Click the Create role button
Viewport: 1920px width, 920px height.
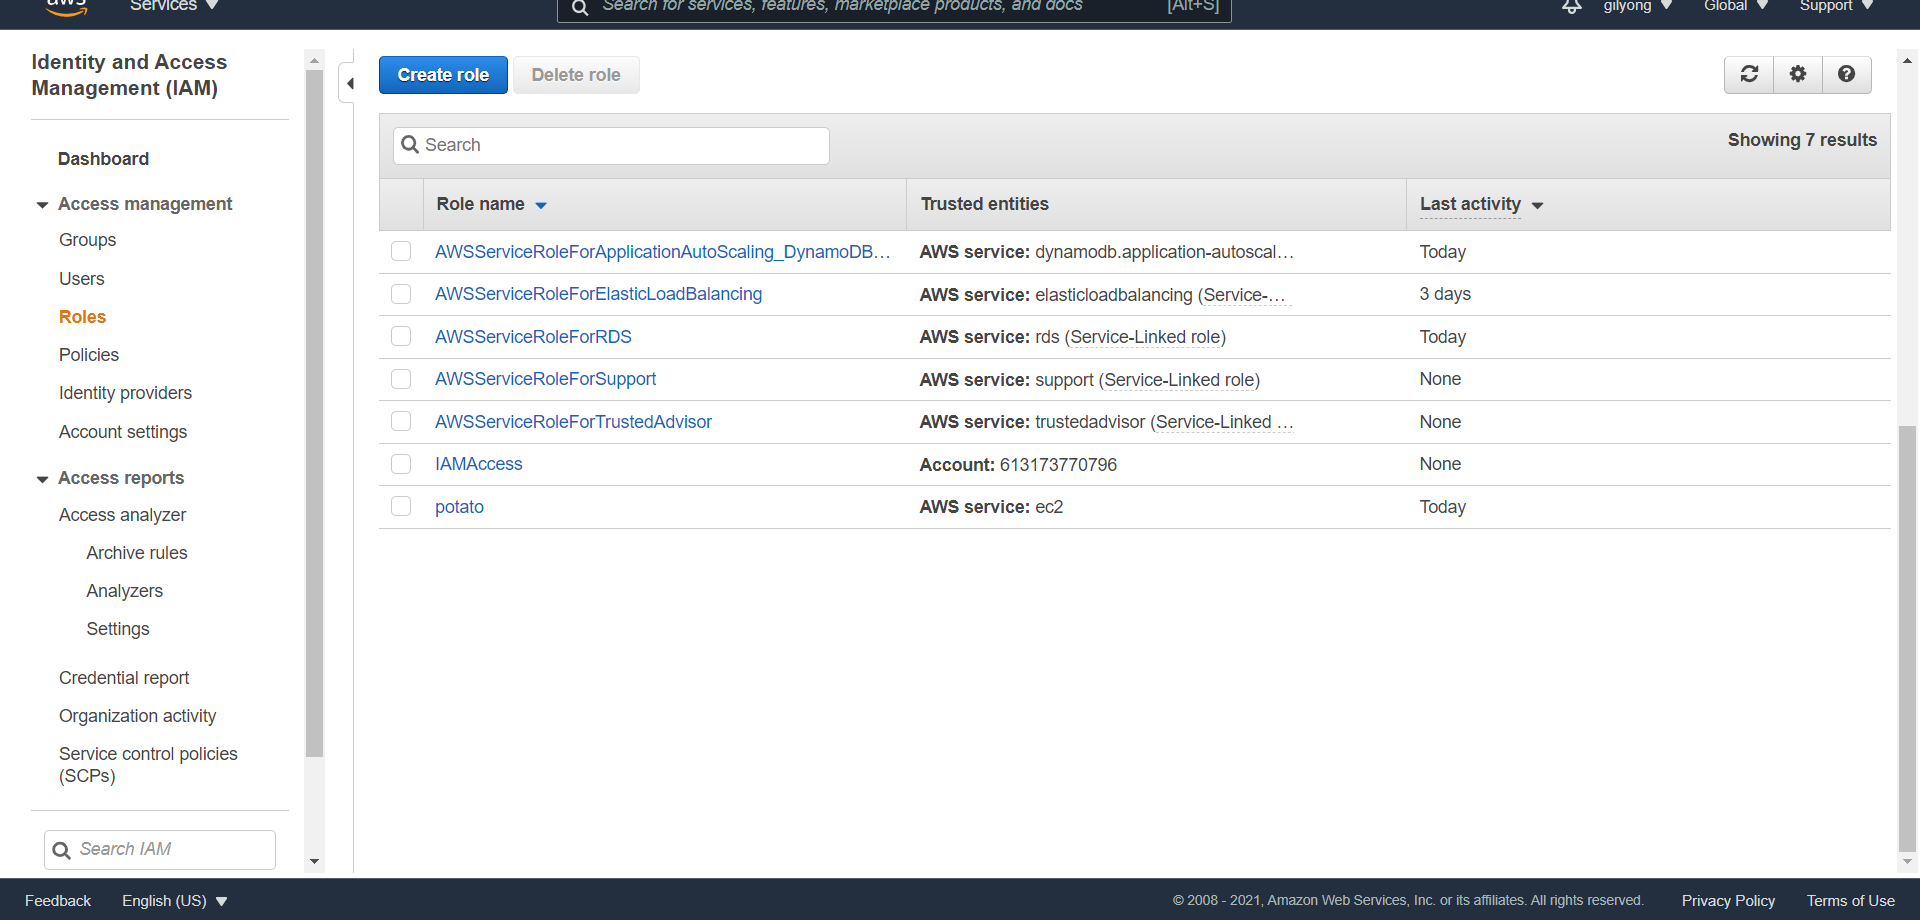(443, 75)
